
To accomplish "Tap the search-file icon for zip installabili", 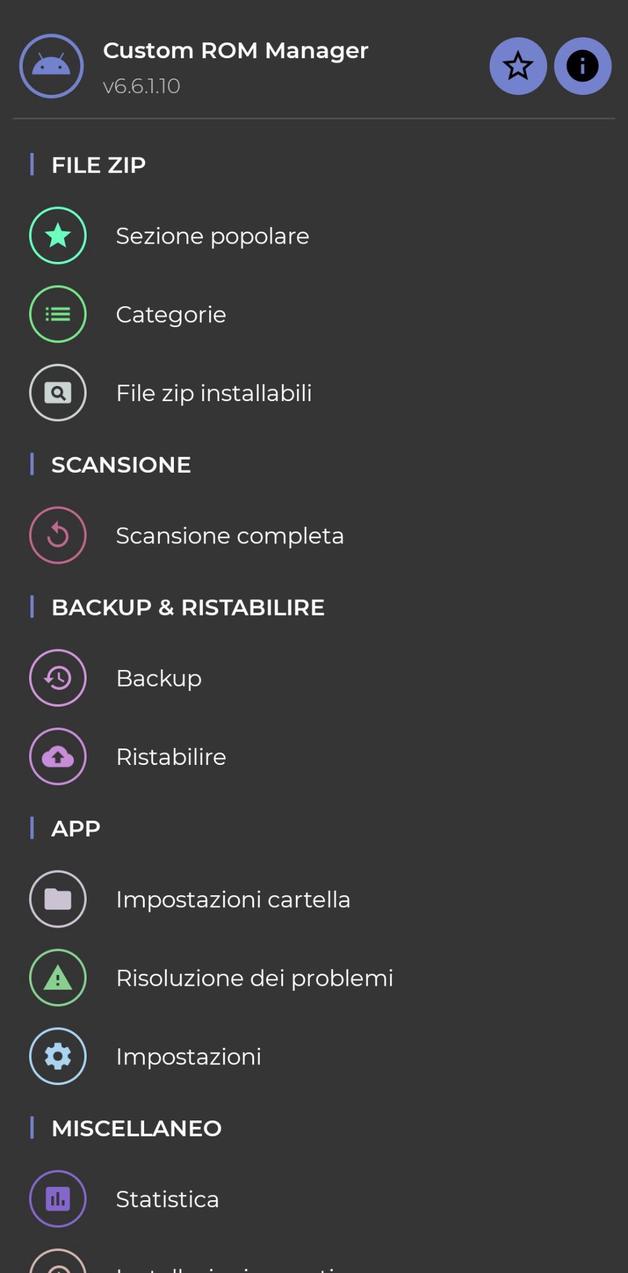I will coord(58,393).
